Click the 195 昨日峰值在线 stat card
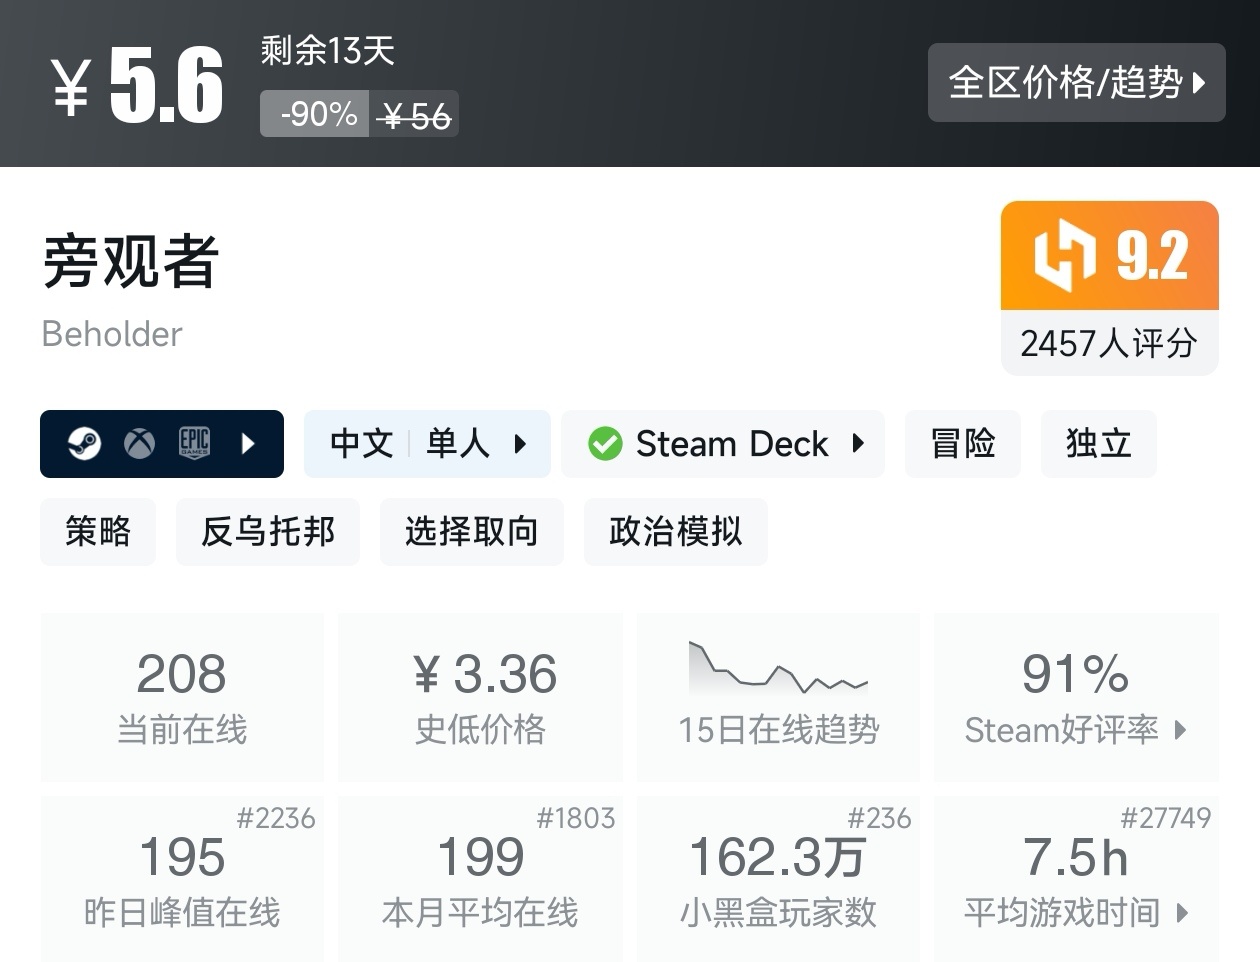The image size is (1260, 962). [x=182, y=879]
